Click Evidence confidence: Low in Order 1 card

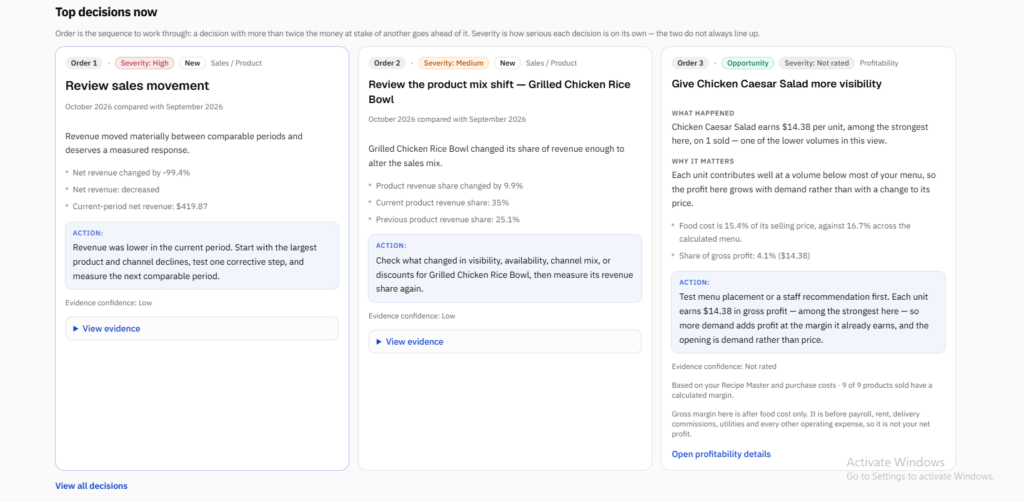pyautogui.click(x=108, y=303)
